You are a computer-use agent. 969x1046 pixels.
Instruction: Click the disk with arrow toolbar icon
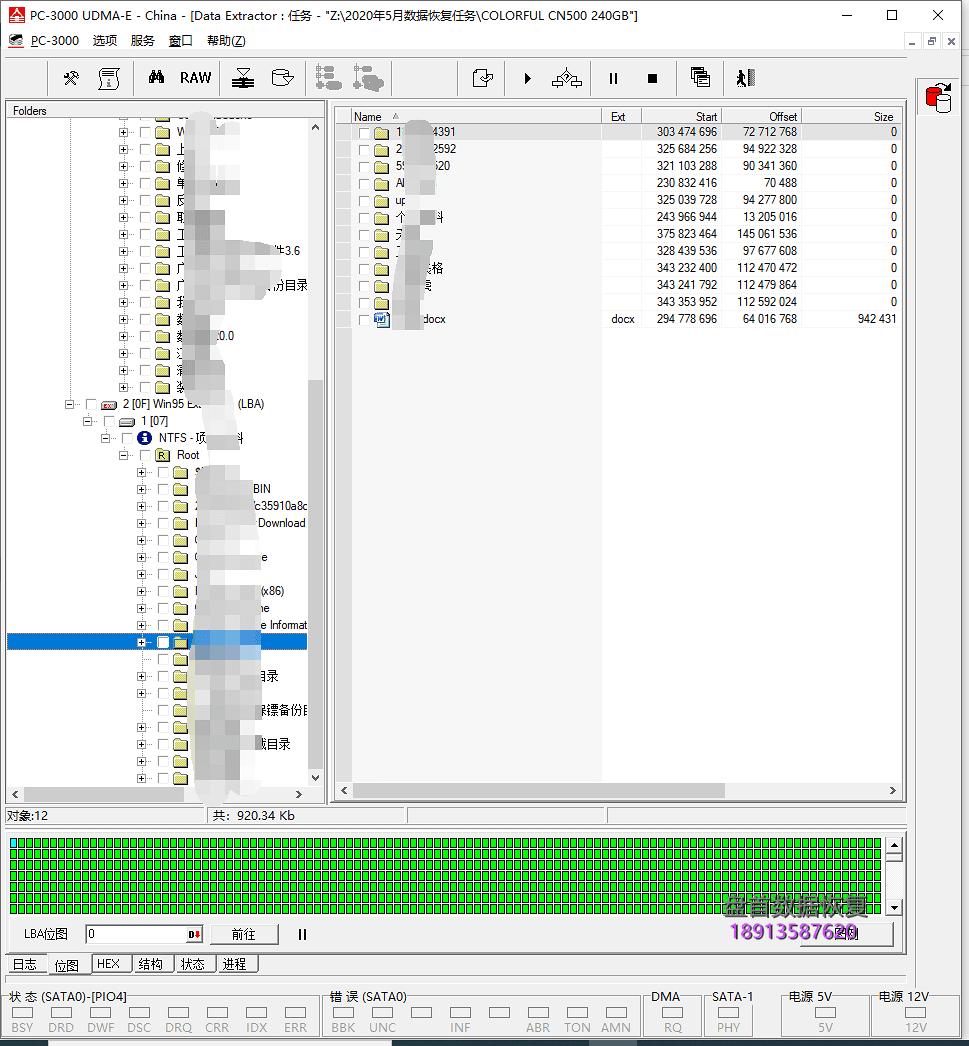coord(283,78)
